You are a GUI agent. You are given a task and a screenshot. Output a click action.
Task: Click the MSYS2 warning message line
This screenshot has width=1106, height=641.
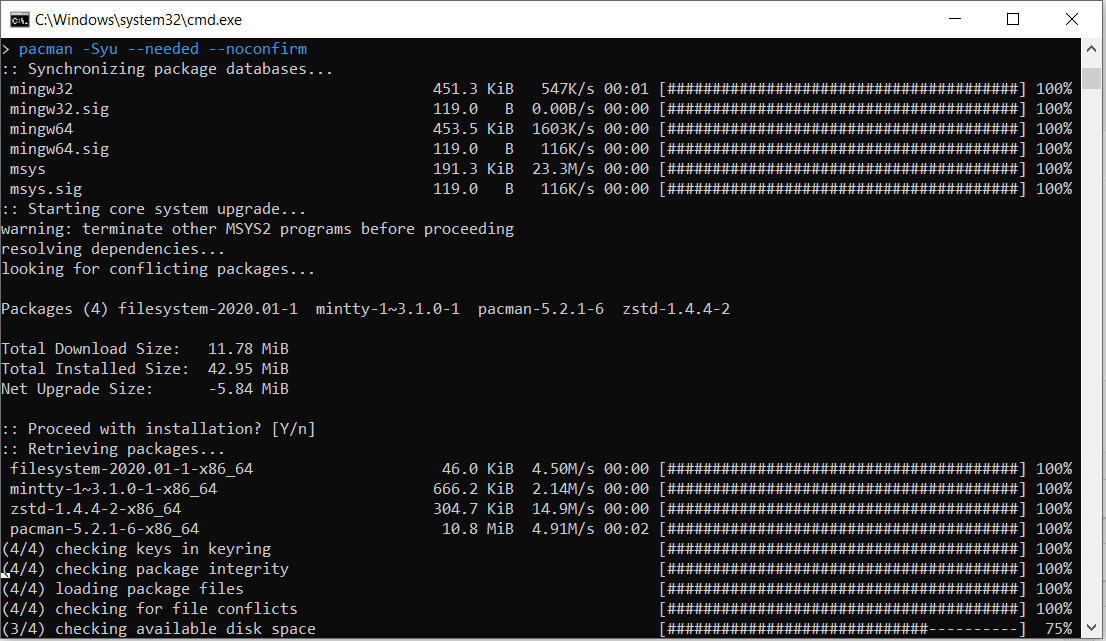(256, 228)
